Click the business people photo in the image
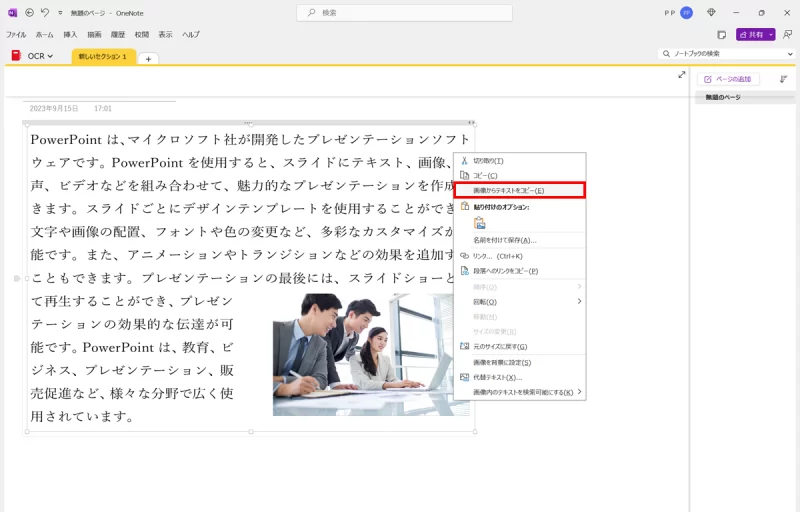 tap(363, 354)
